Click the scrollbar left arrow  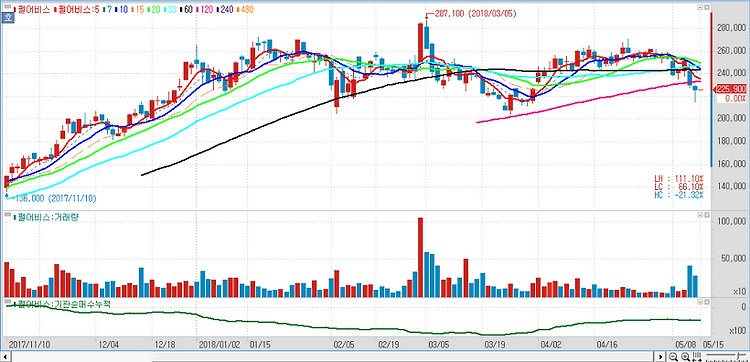click(x=7, y=357)
